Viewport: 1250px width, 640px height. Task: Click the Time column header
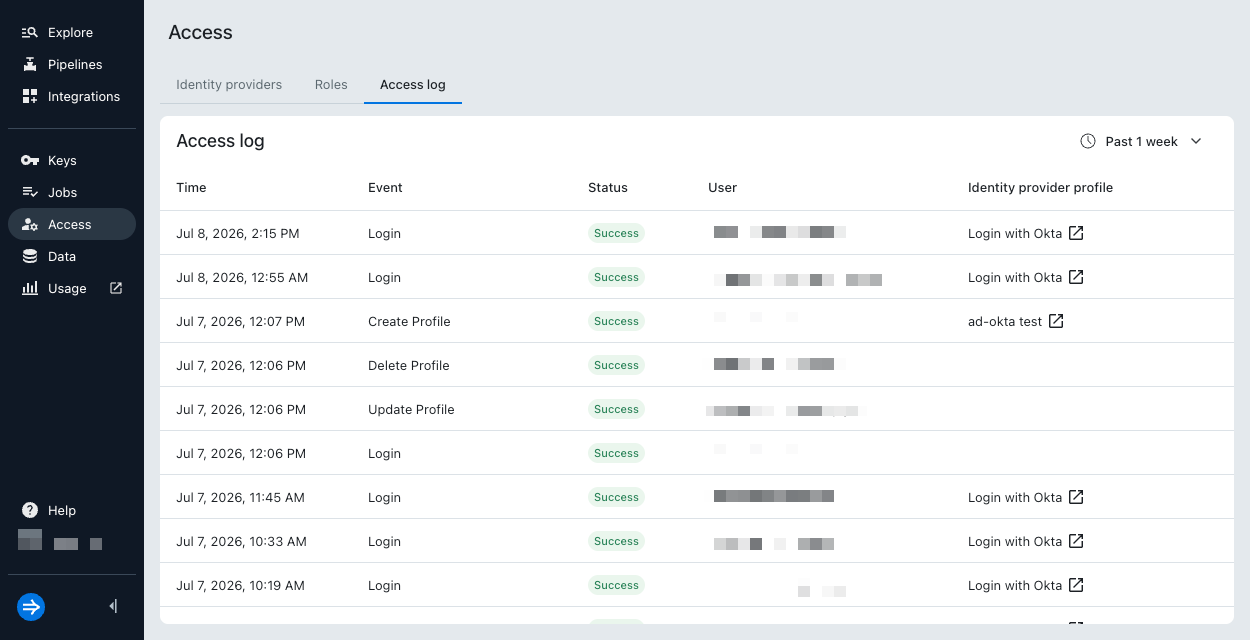coord(191,187)
